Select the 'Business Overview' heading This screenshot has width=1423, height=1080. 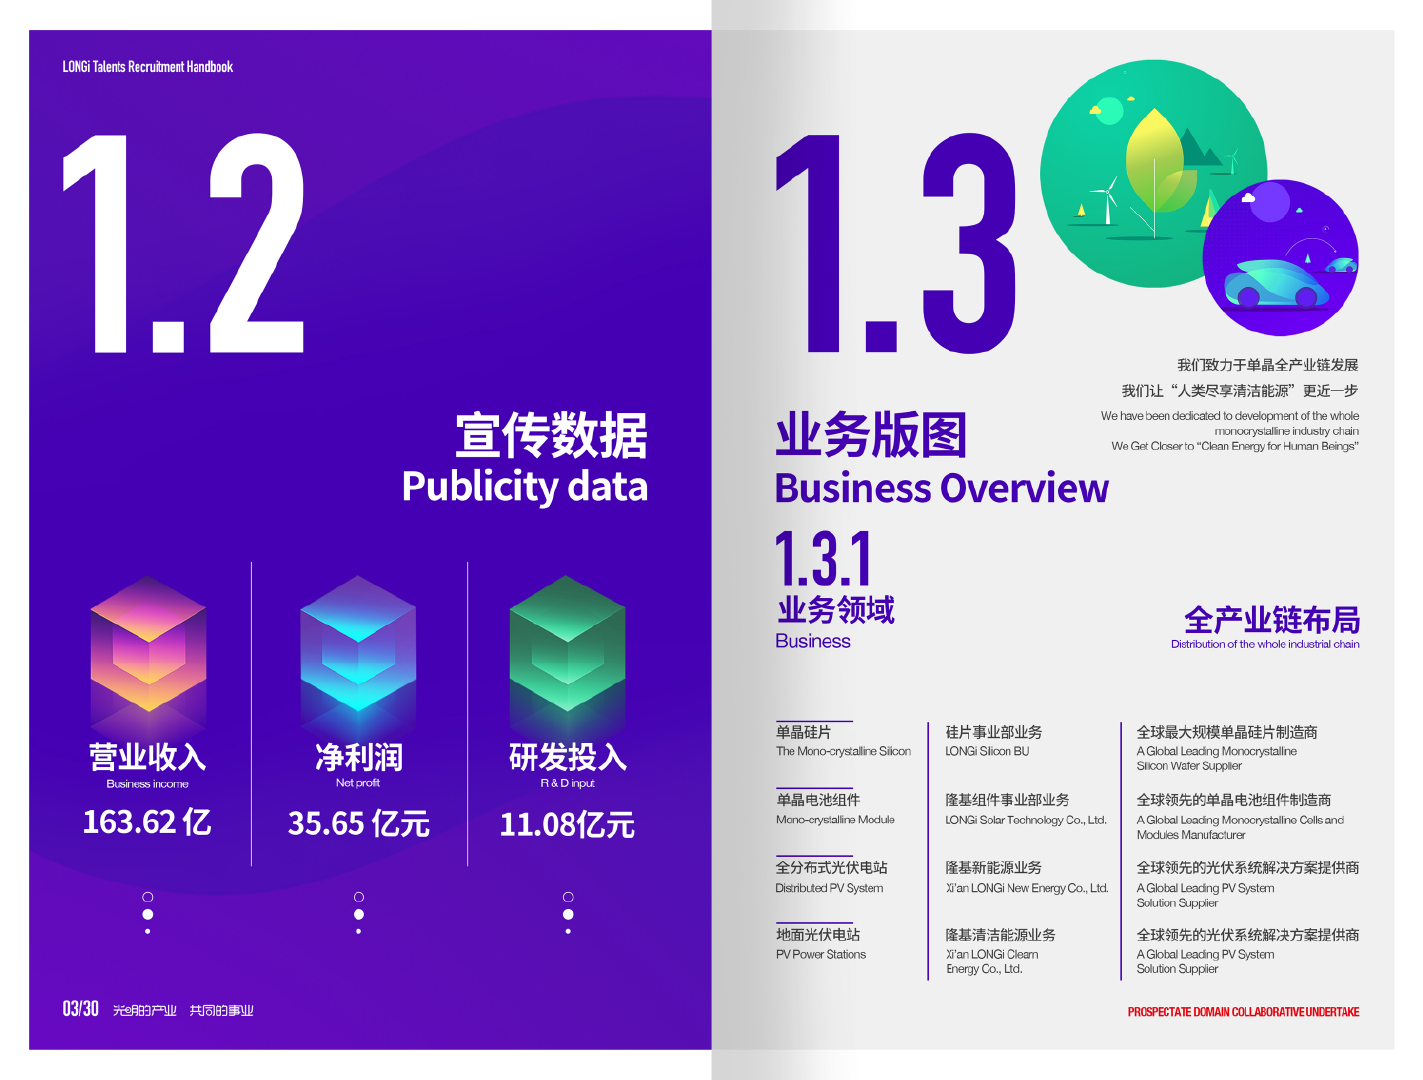[941, 489]
